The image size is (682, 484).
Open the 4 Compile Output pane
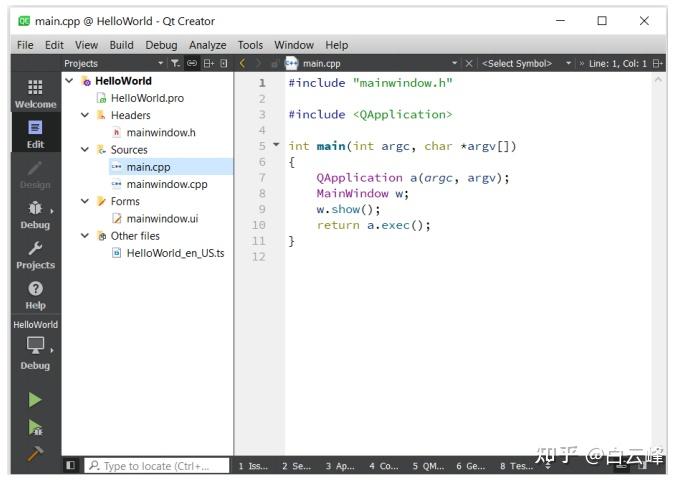pos(384,466)
